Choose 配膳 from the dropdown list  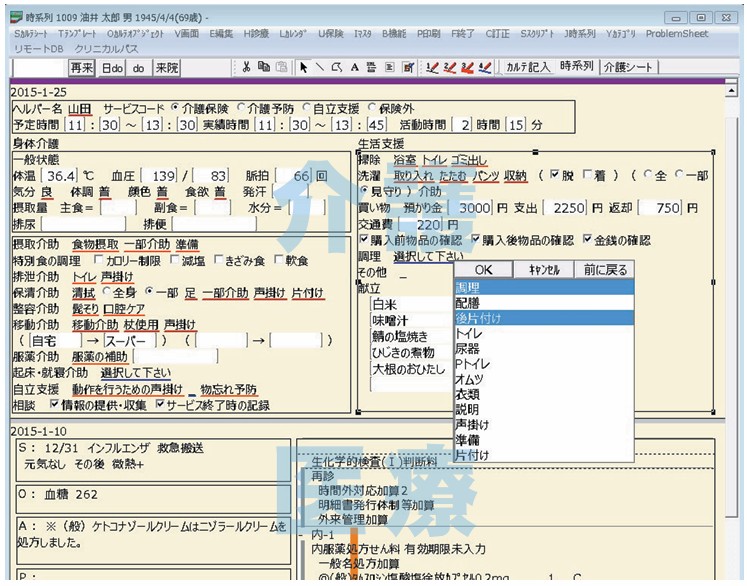471,302
